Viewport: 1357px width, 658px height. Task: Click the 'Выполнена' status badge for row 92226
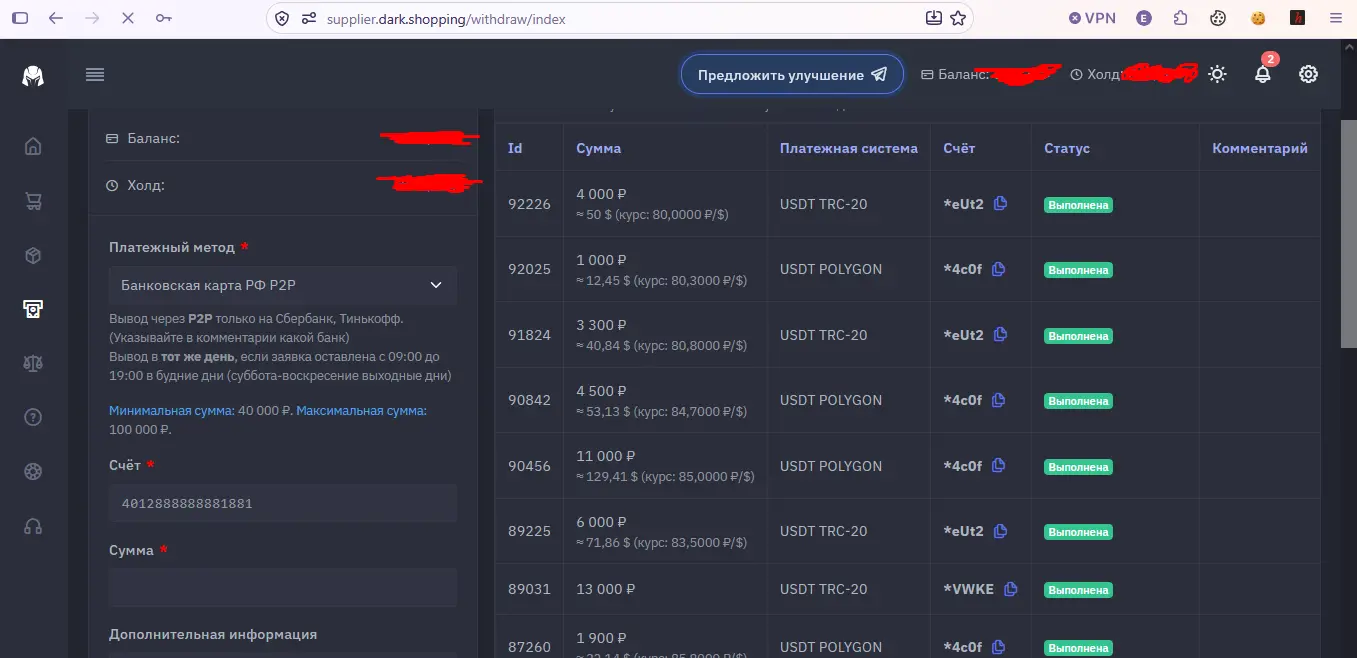(1079, 205)
